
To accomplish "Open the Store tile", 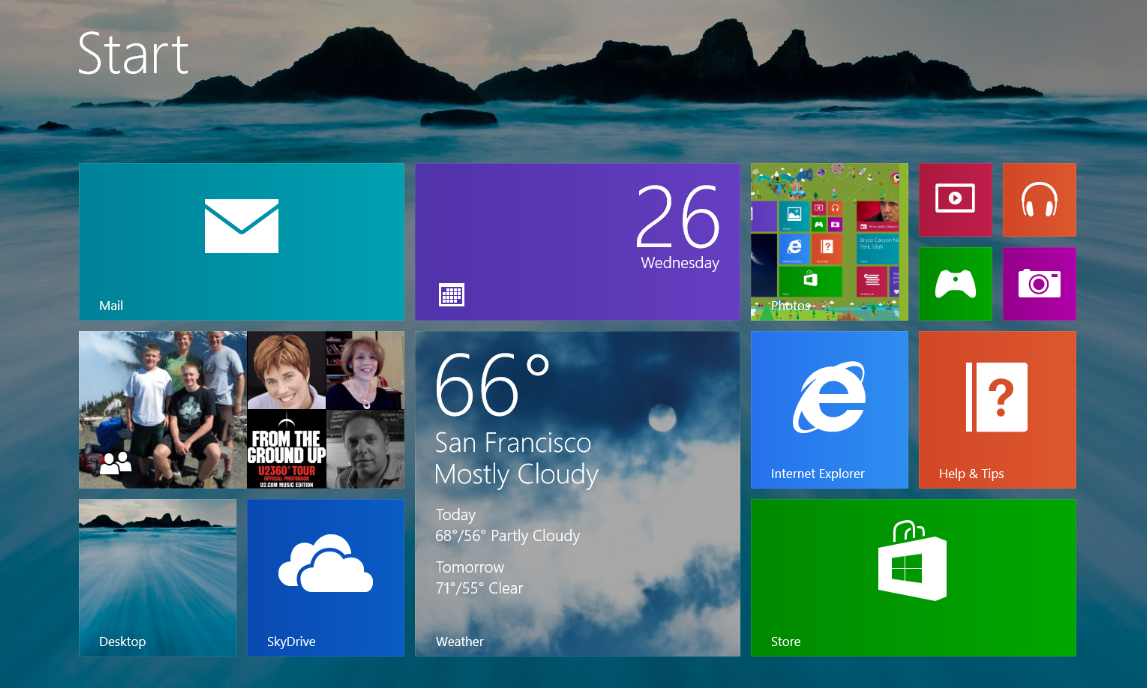I will pos(913,577).
